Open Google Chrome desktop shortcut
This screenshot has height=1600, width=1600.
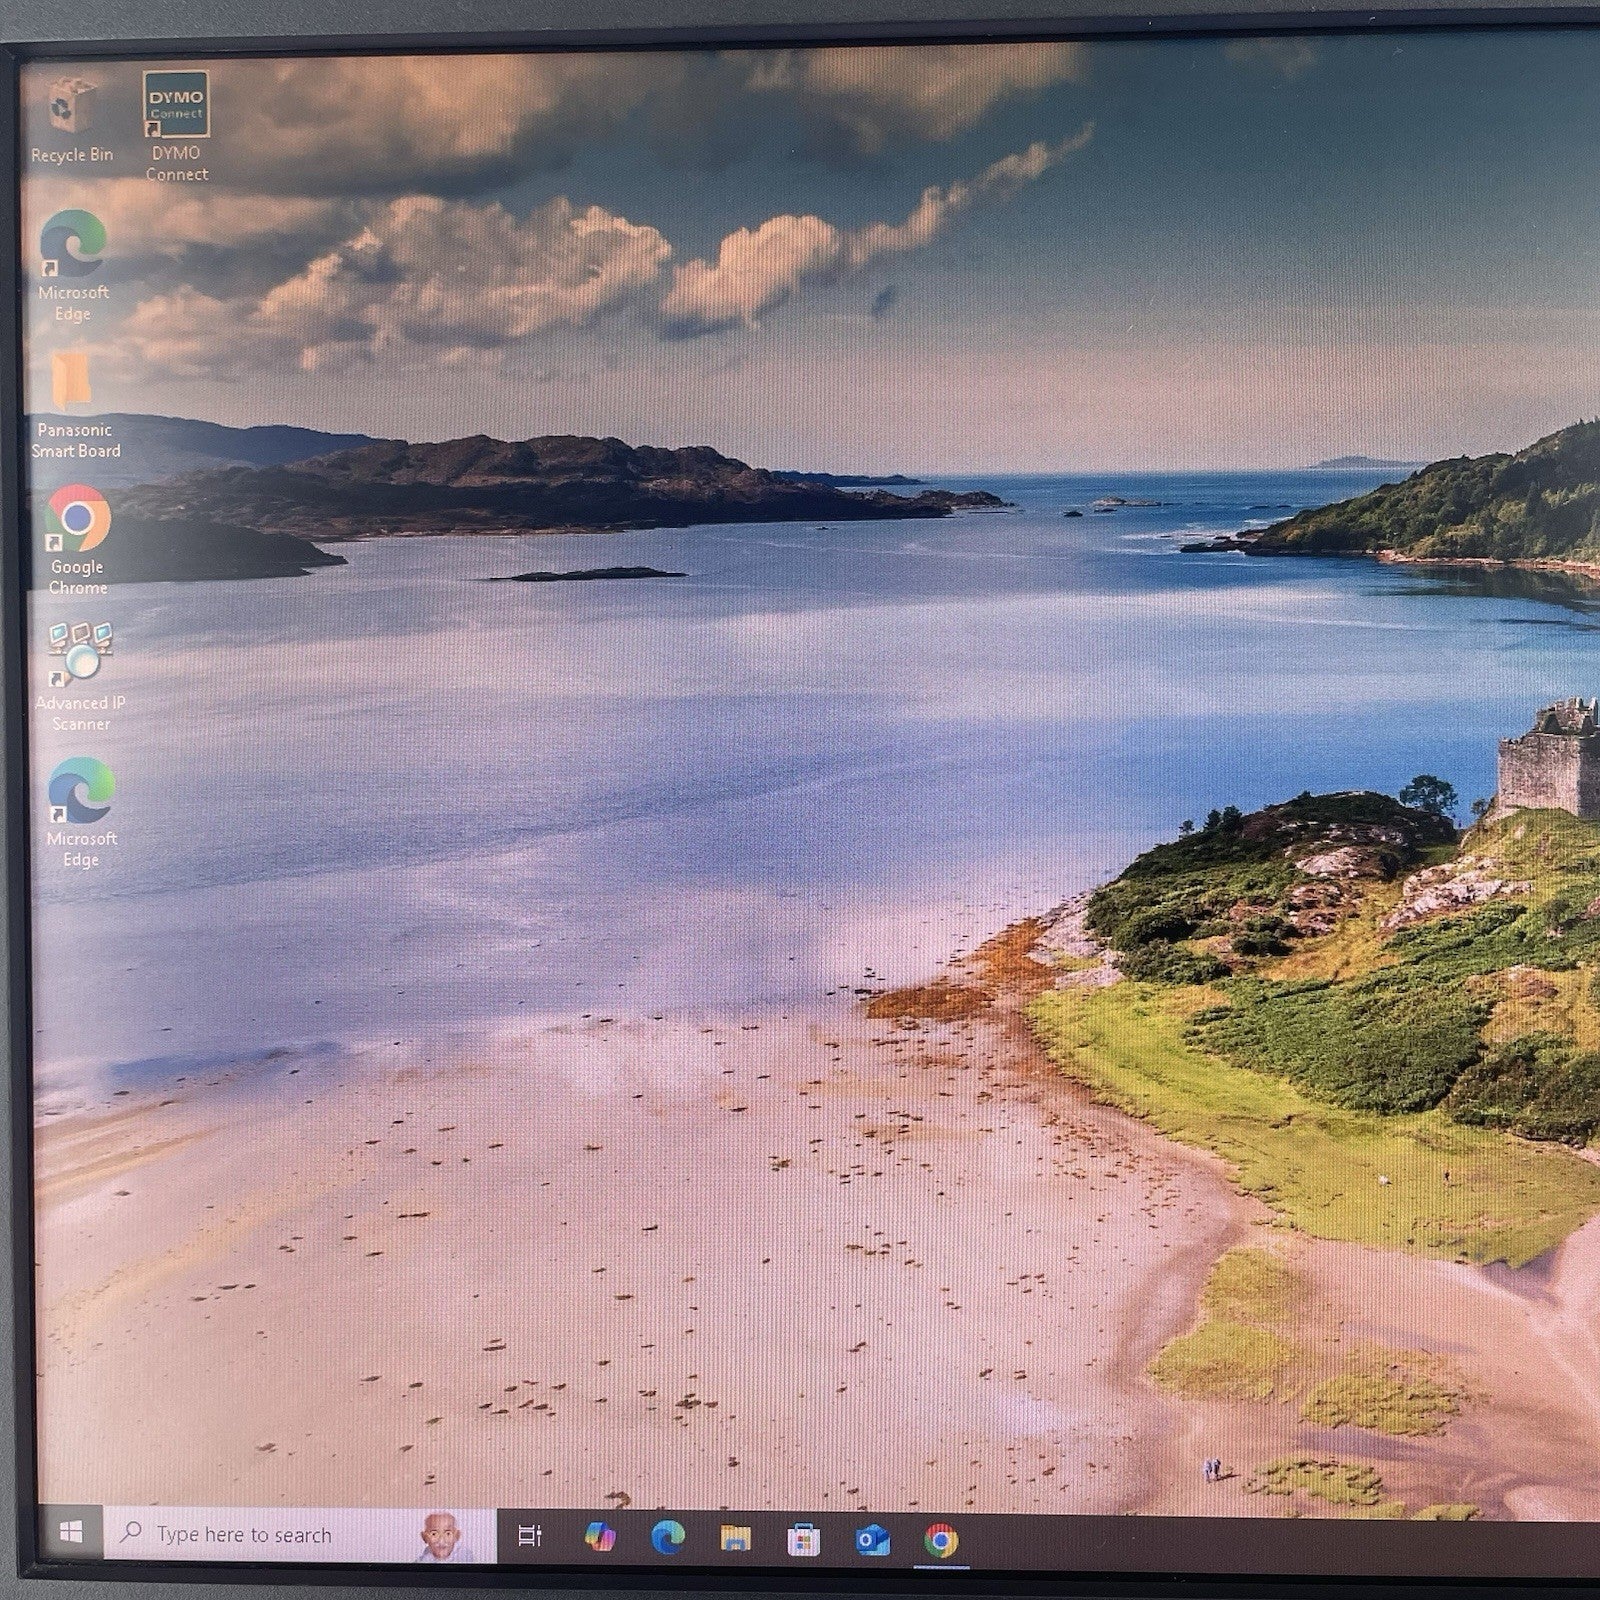point(78,518)
